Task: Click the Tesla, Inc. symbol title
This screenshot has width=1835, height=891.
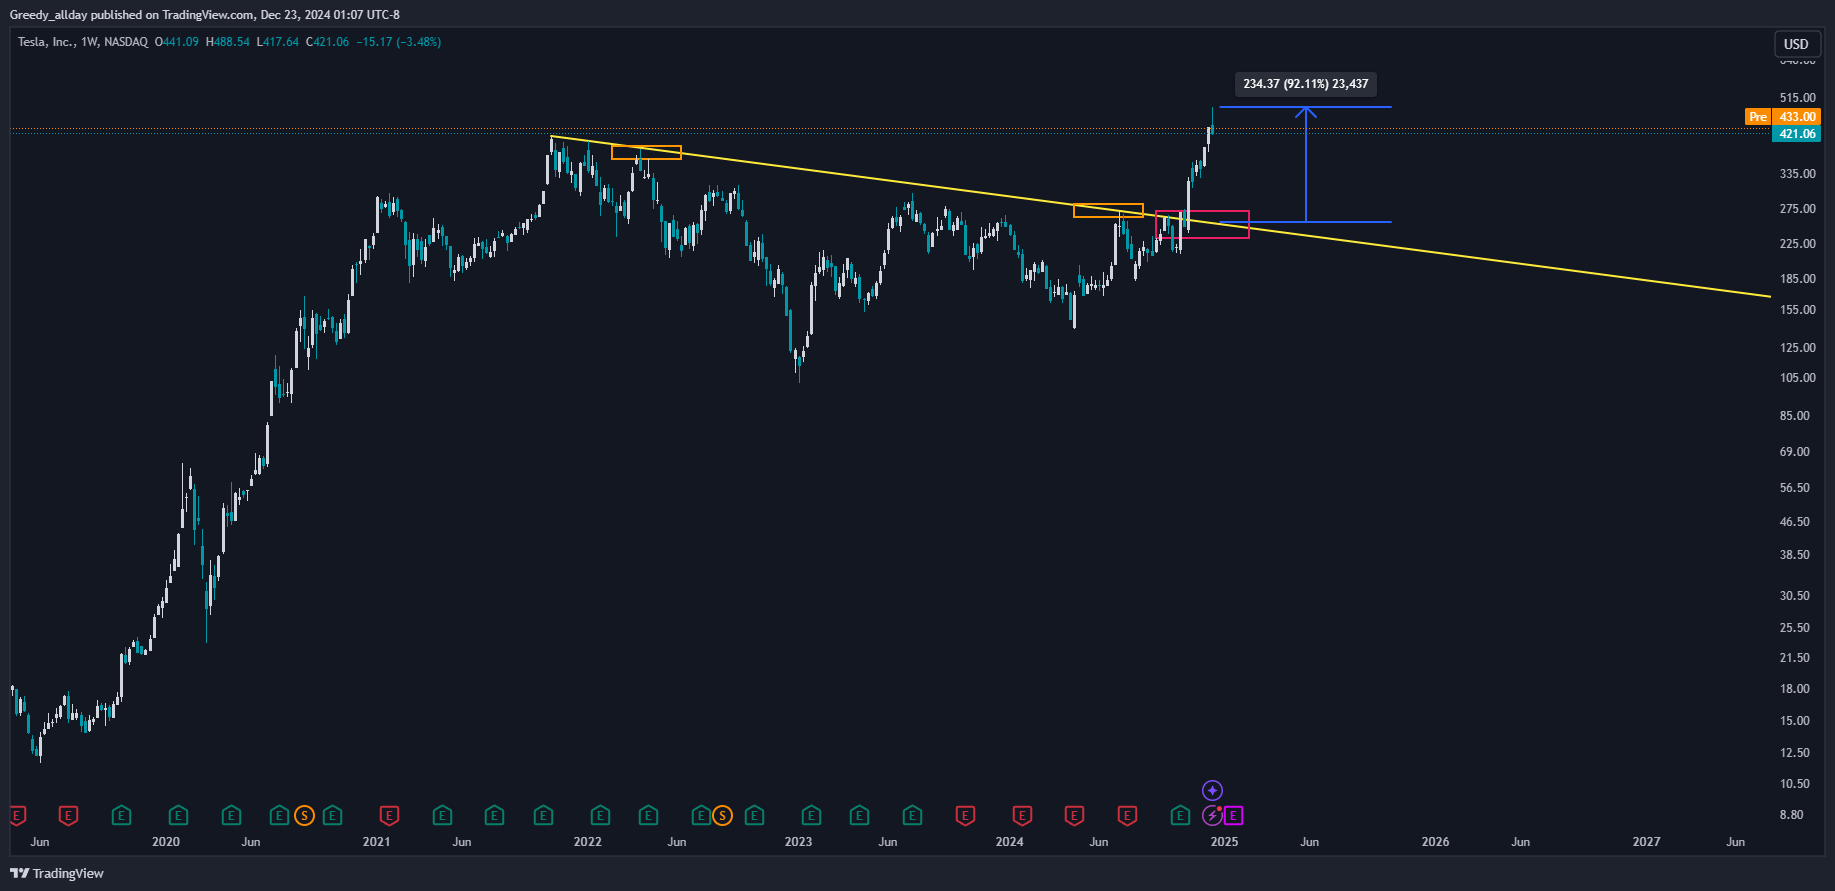Action: coord(83,42)
